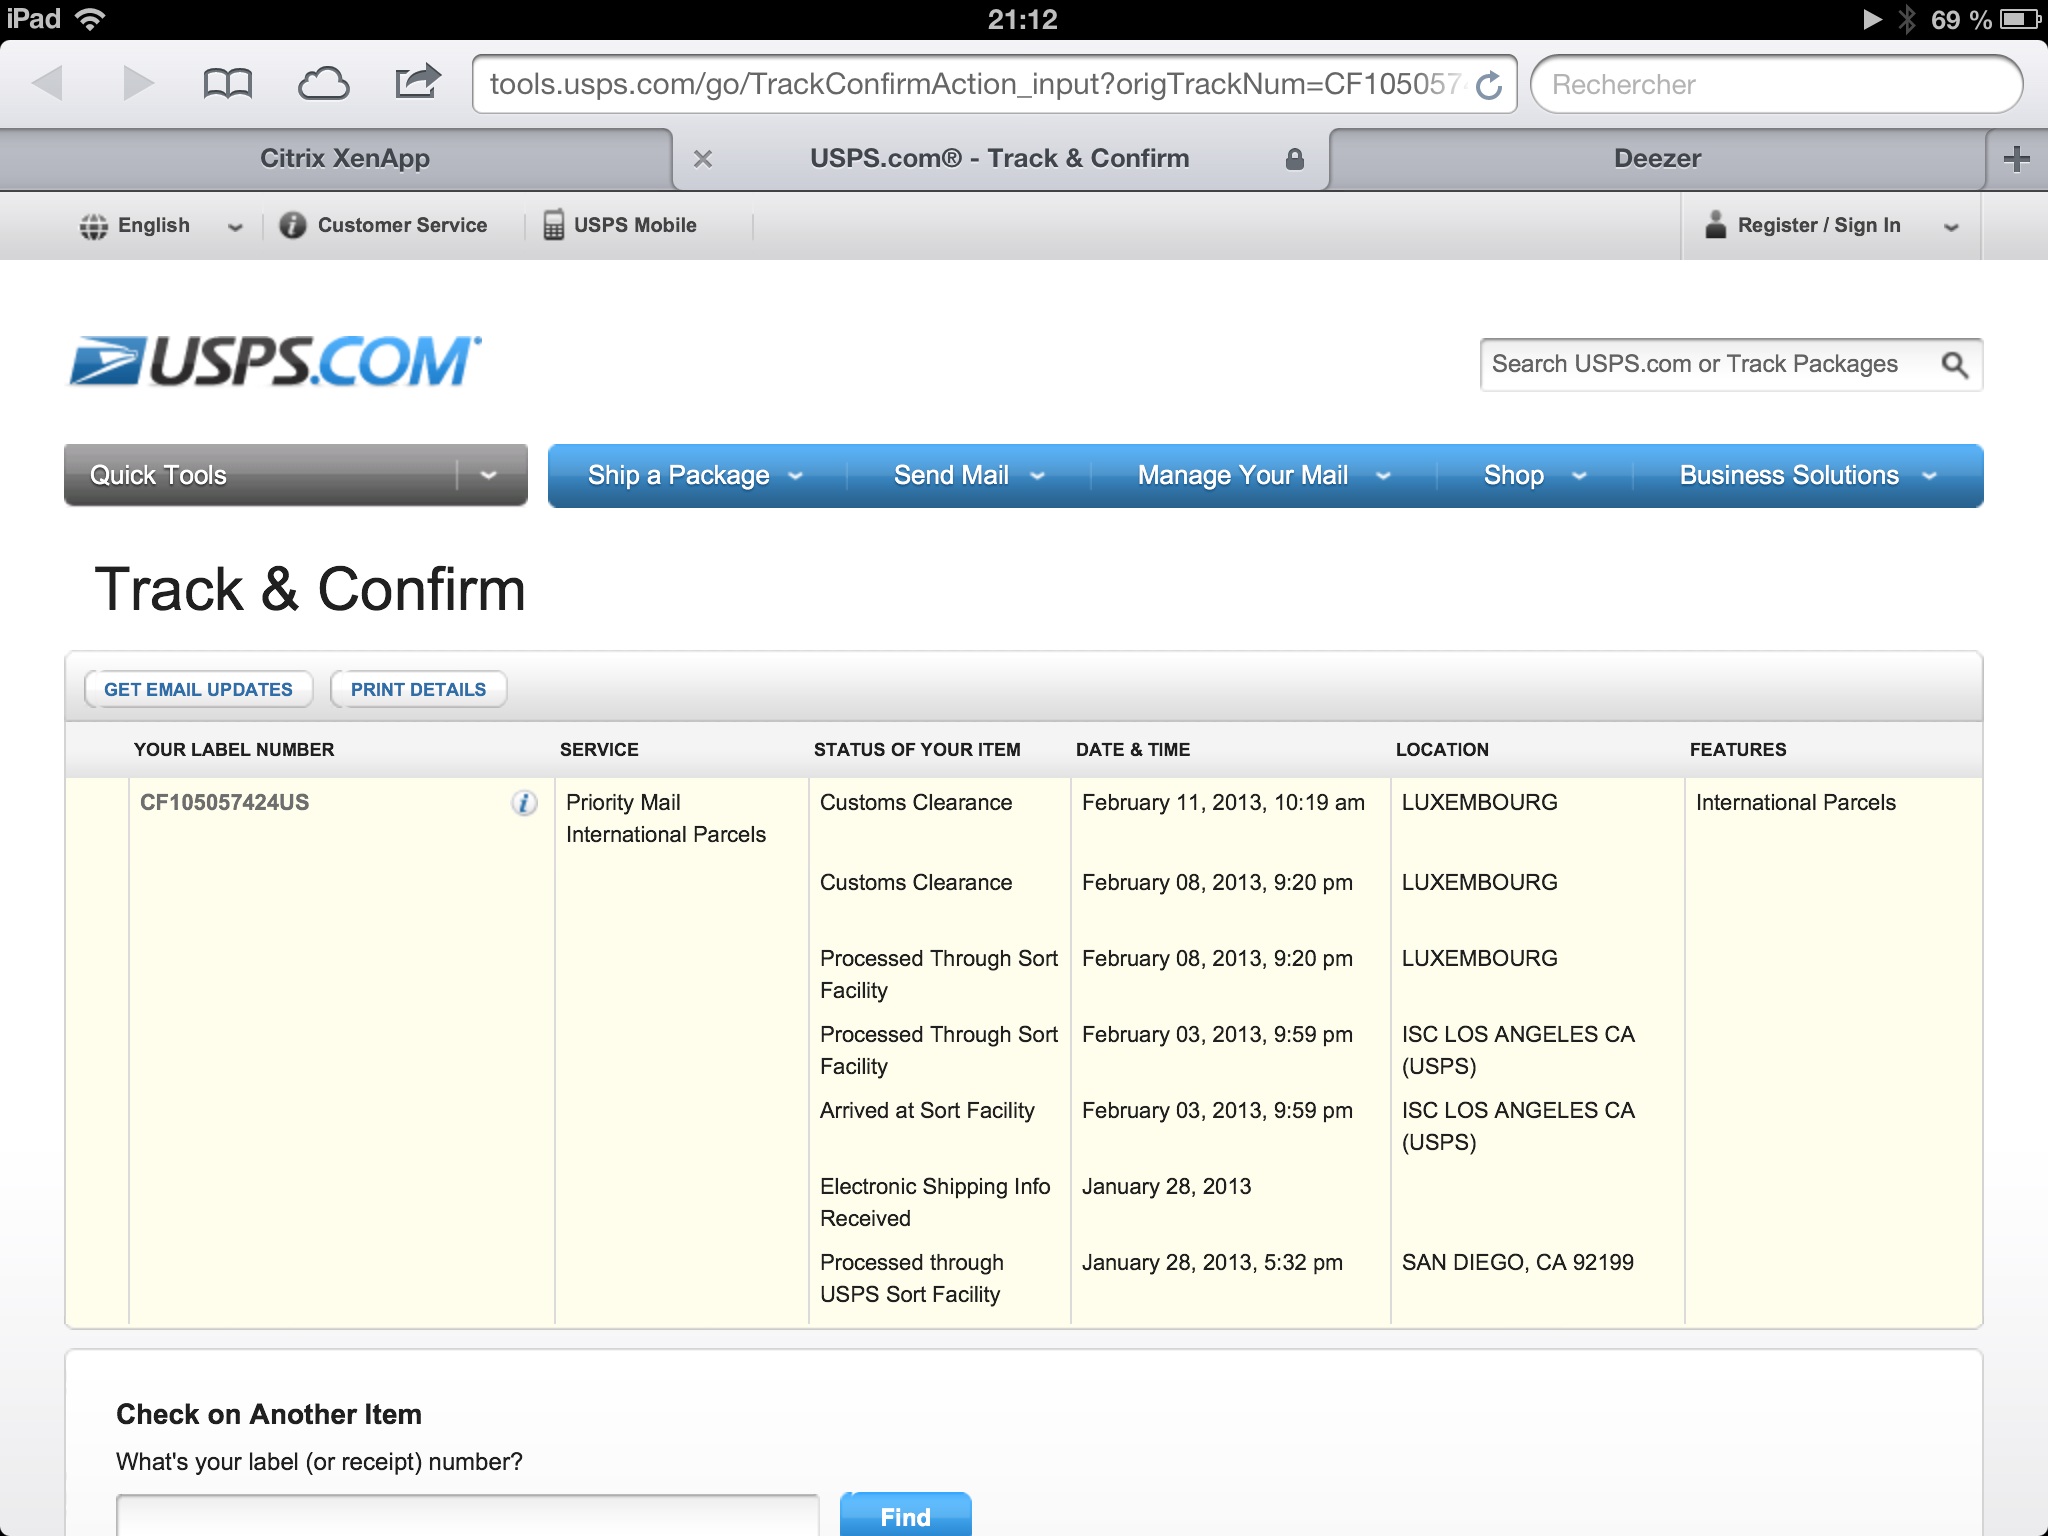Open the bookmarks book icon
The height and width of the screenshot is (1536, 2048).
(227, 84)
